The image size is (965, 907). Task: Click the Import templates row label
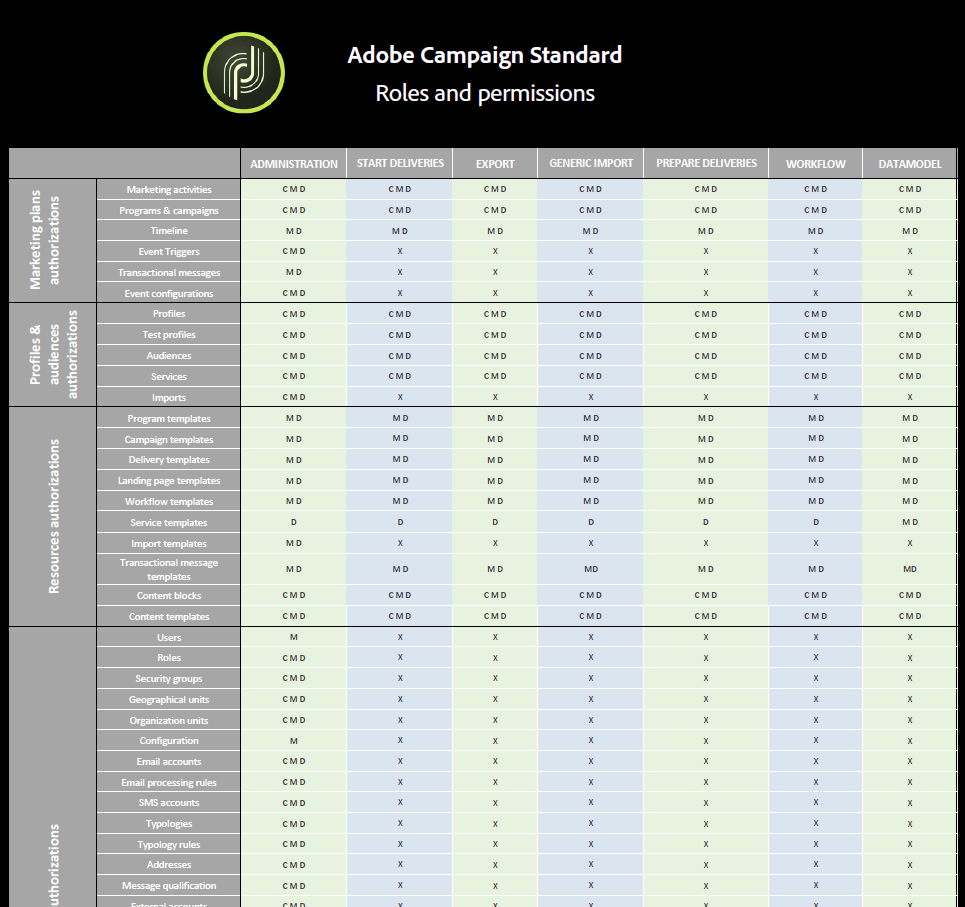(x=169, y=543)
